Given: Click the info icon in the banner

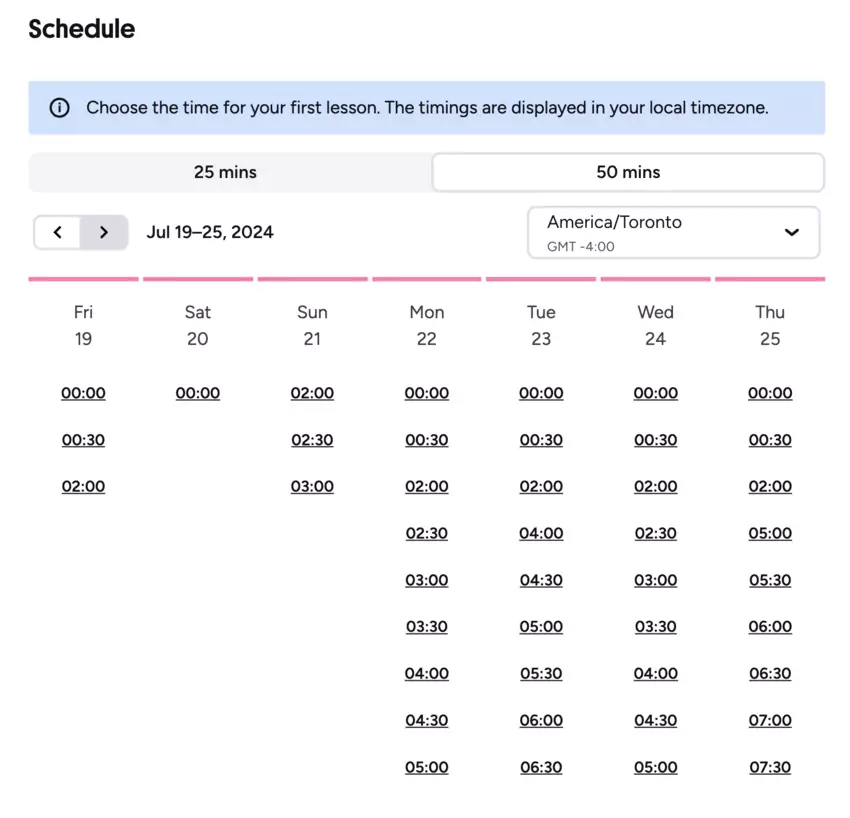Looking at the screenshot, I should (59, 107).
